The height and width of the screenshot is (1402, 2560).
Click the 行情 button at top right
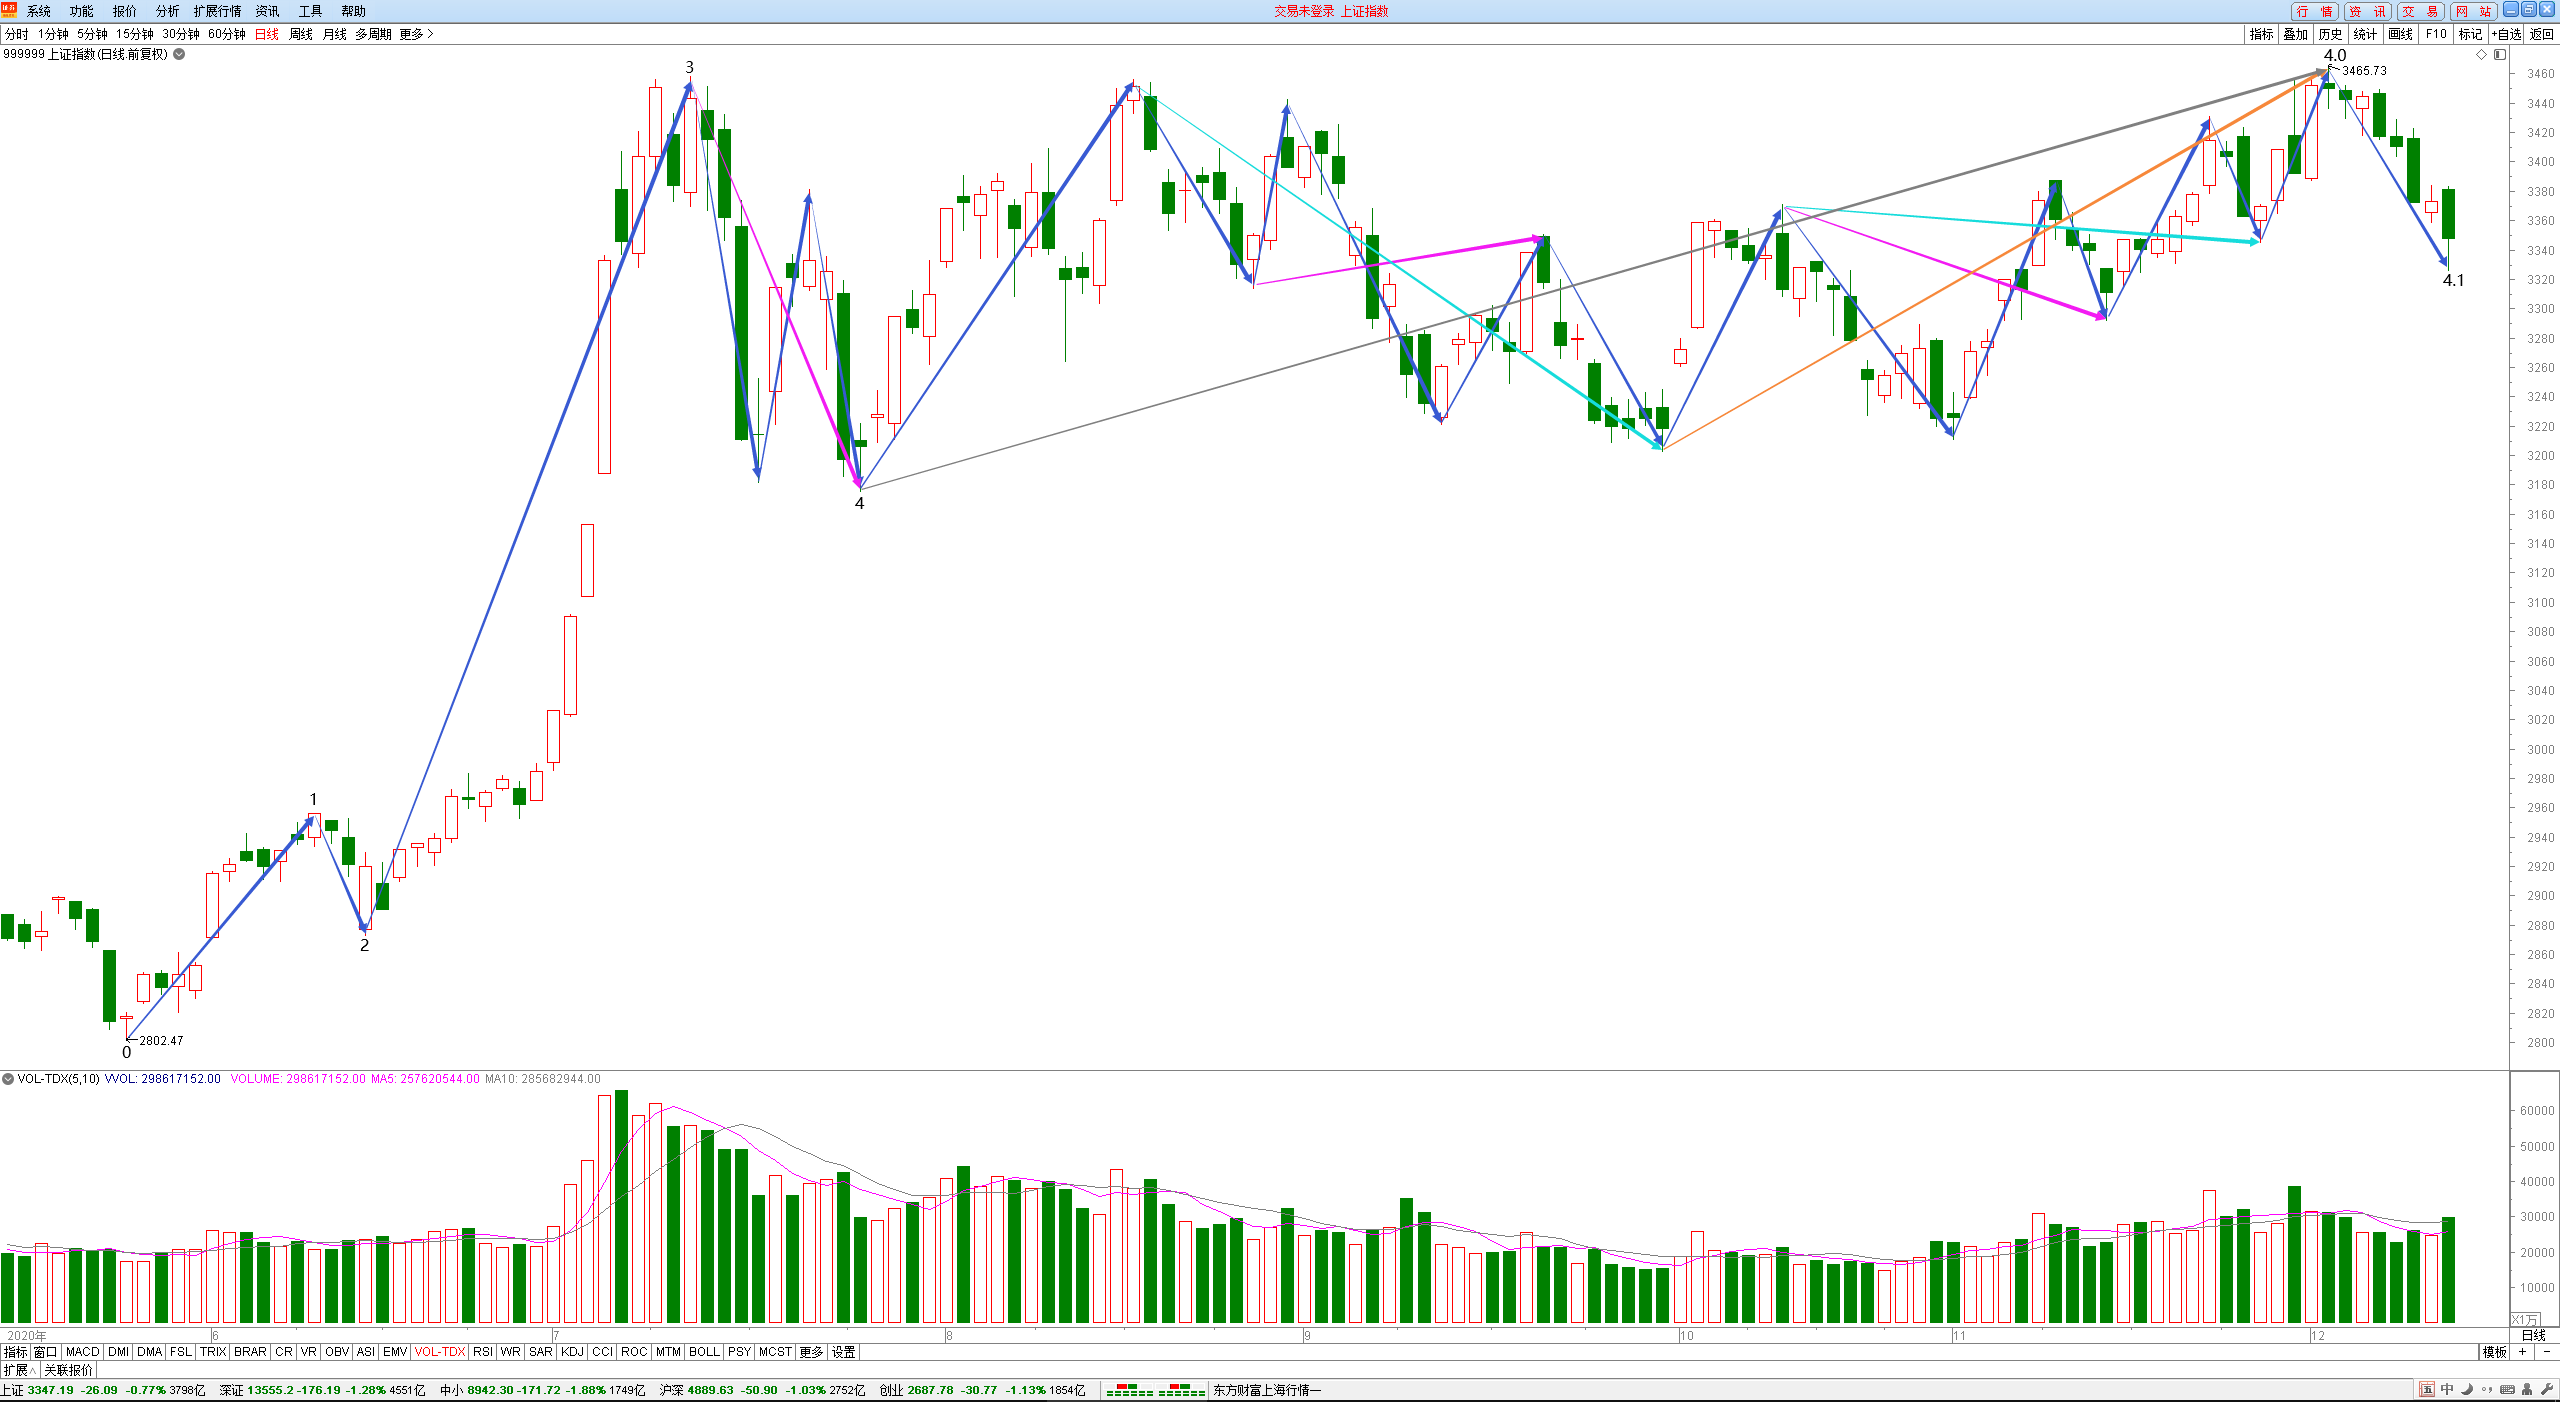click(2314, 11)
